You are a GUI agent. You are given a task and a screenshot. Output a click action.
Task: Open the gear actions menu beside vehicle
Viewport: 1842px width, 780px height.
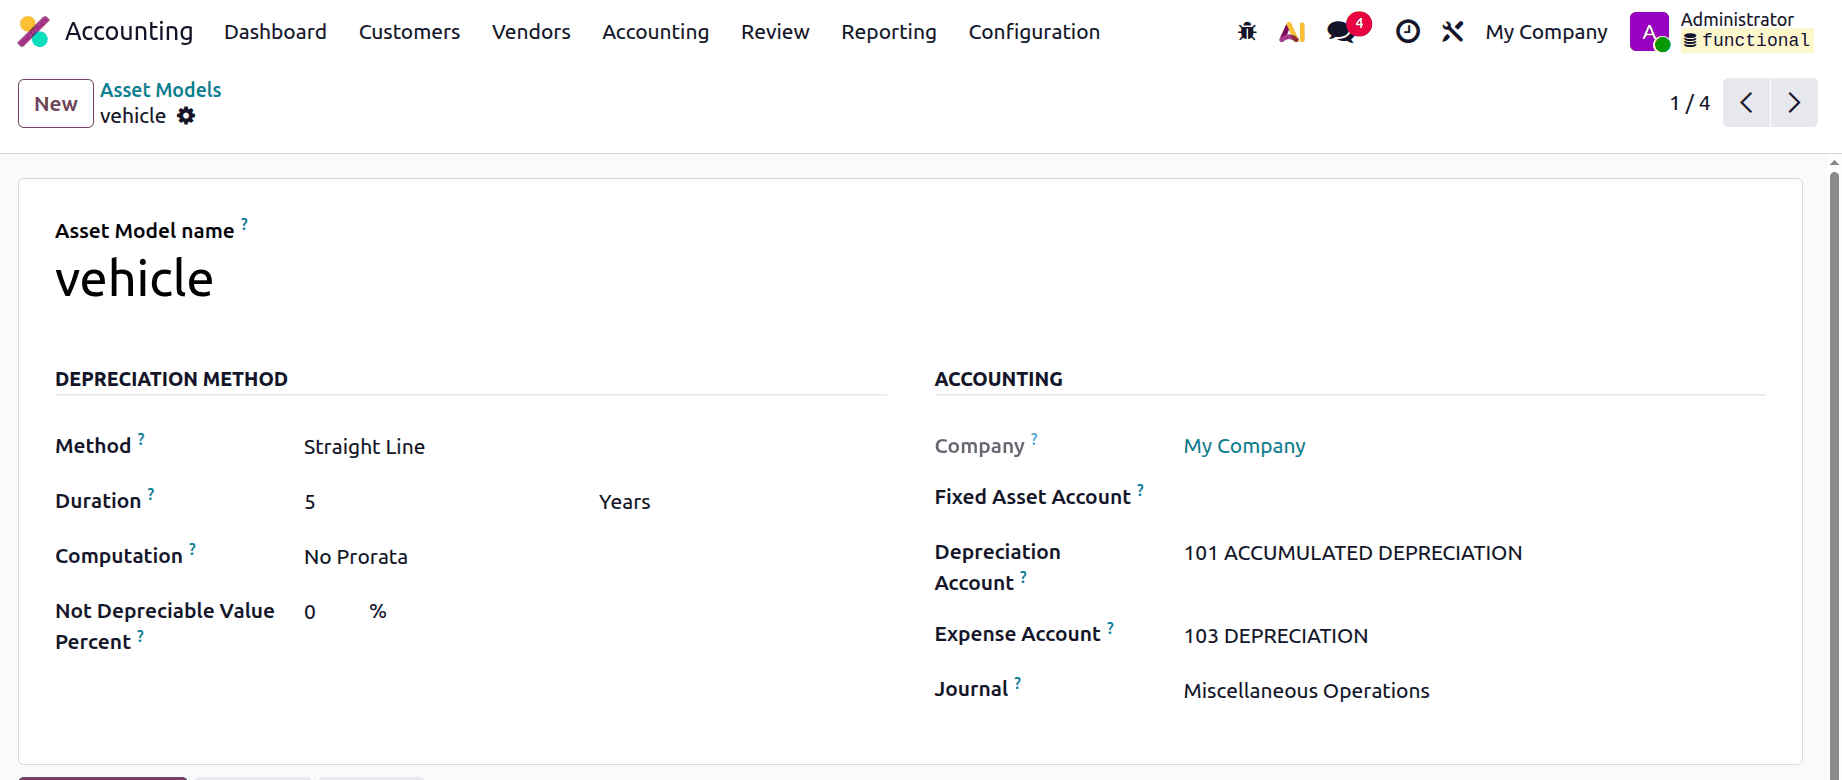pyautogui.click(x=186, y=116)
